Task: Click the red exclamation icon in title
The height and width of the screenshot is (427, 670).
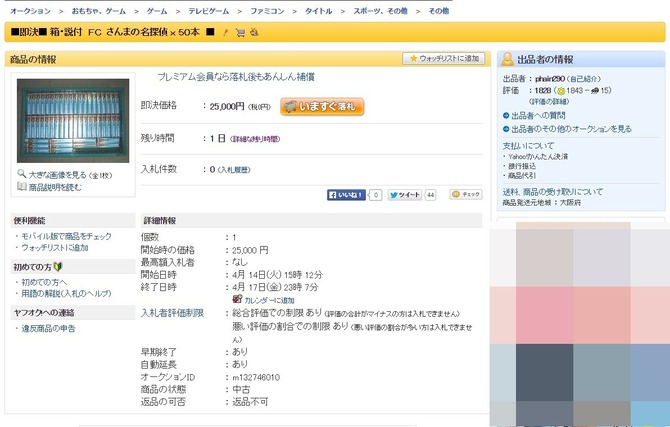Action: [x=225, y=32]
